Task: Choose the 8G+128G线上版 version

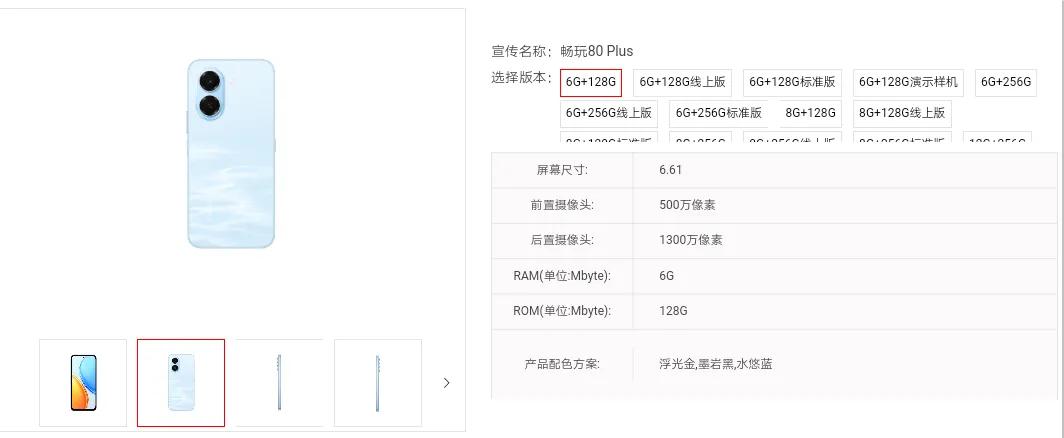Action: pyautogui.click(x=902, y=113)
